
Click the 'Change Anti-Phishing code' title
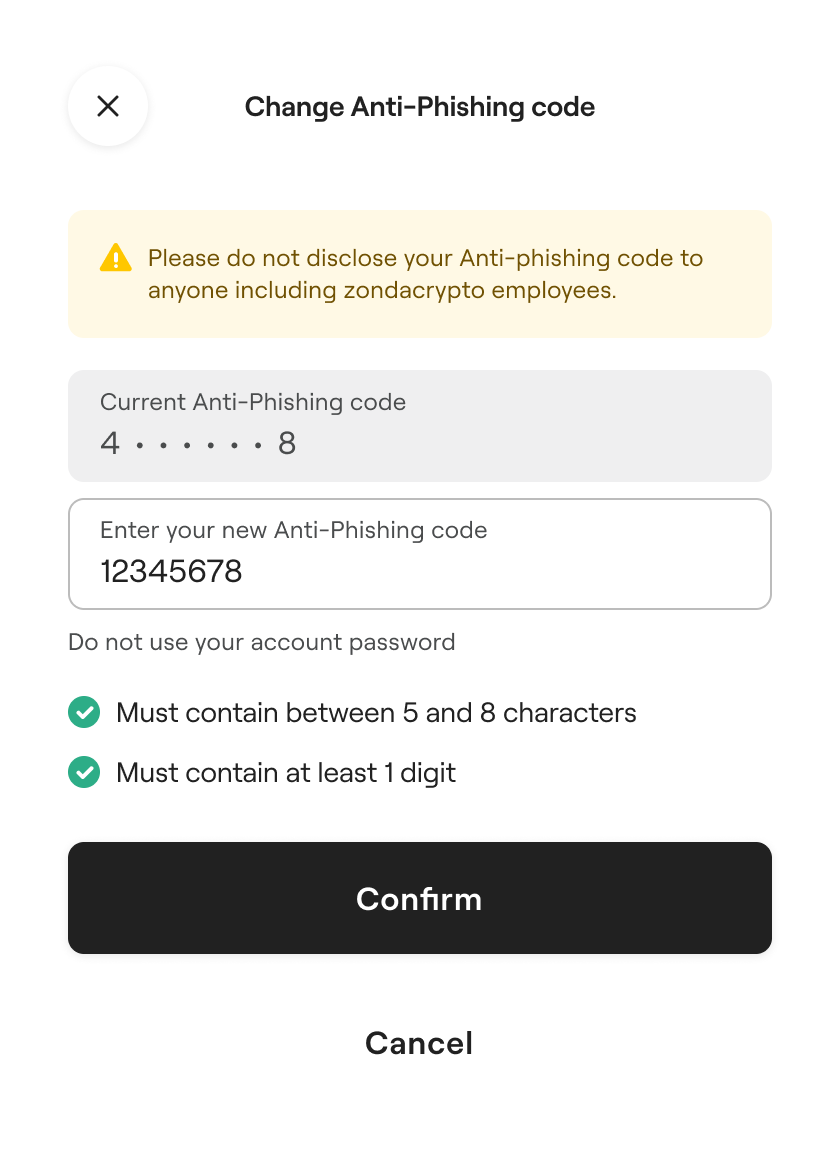coord(420,106)
